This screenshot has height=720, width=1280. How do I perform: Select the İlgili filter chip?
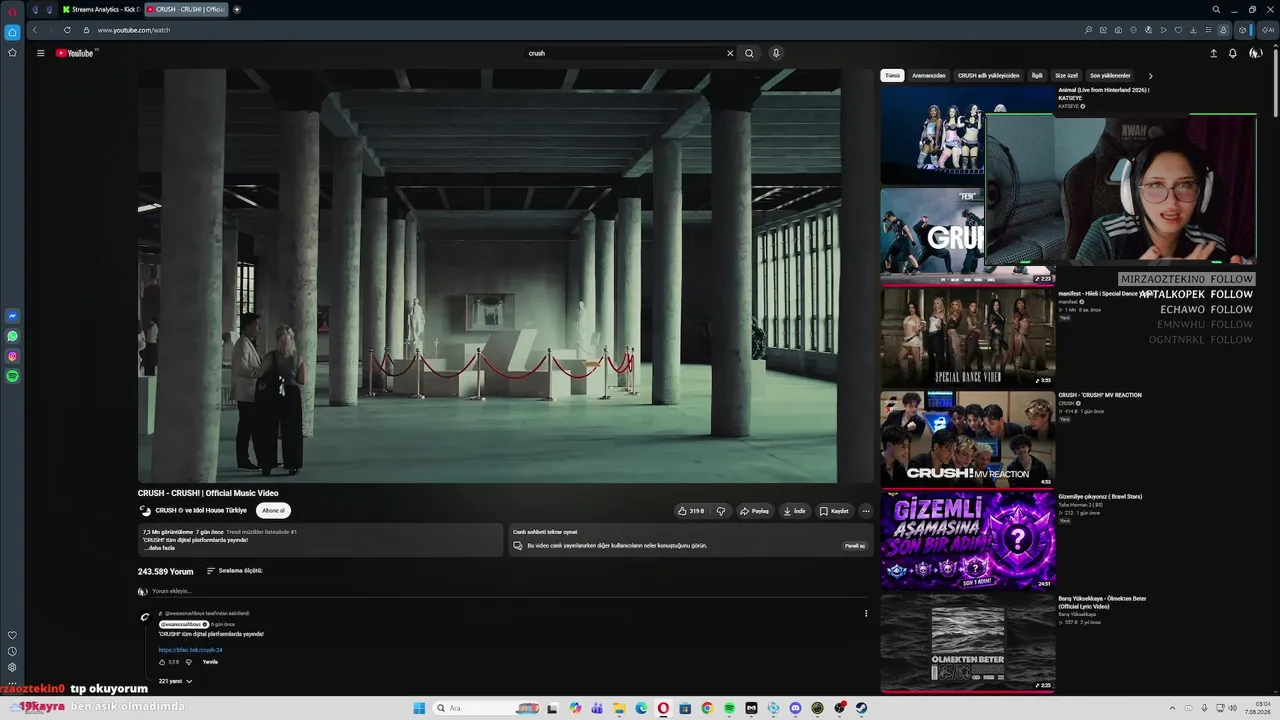pyautogui.click(x=1037, y=75)
